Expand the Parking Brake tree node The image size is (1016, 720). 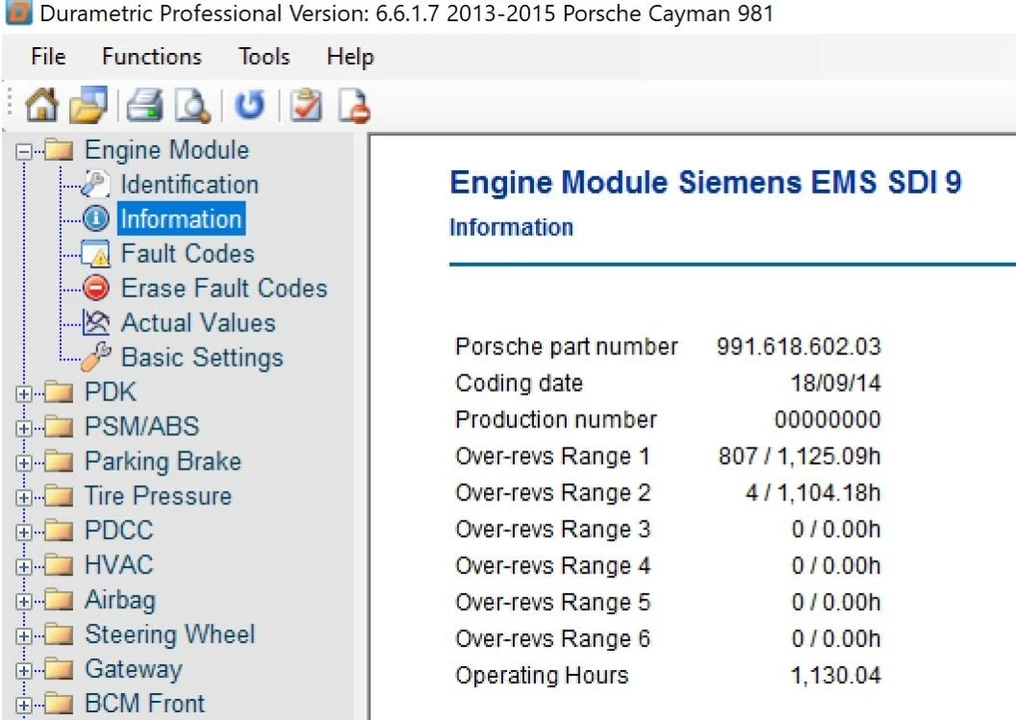[x=24, y=463]
